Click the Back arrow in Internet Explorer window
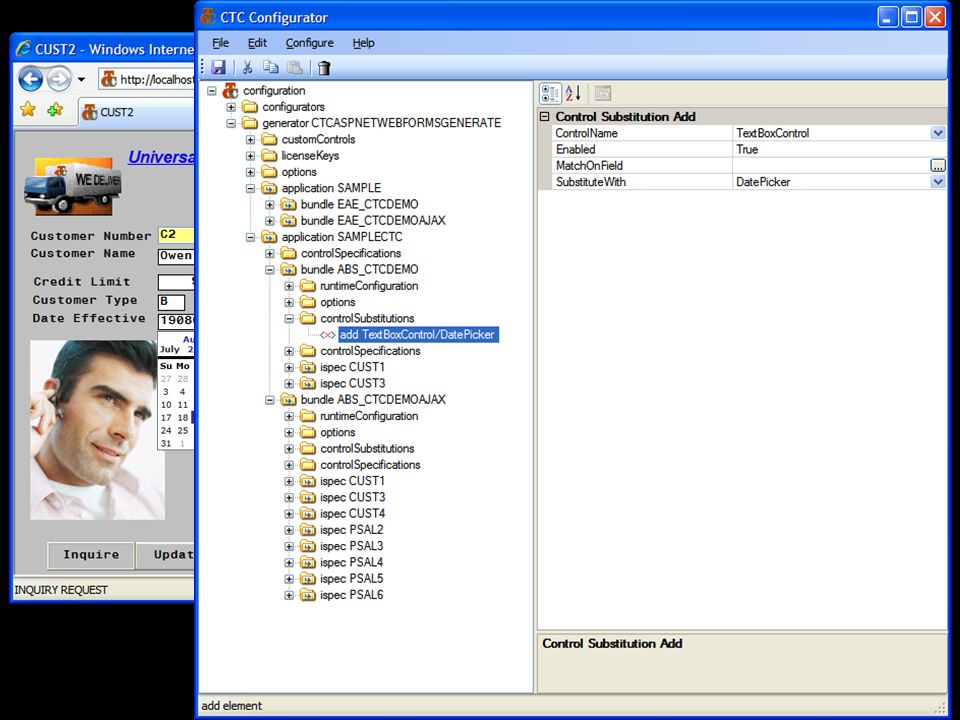The width and height of the screenshot is (960, 720). 31,78
